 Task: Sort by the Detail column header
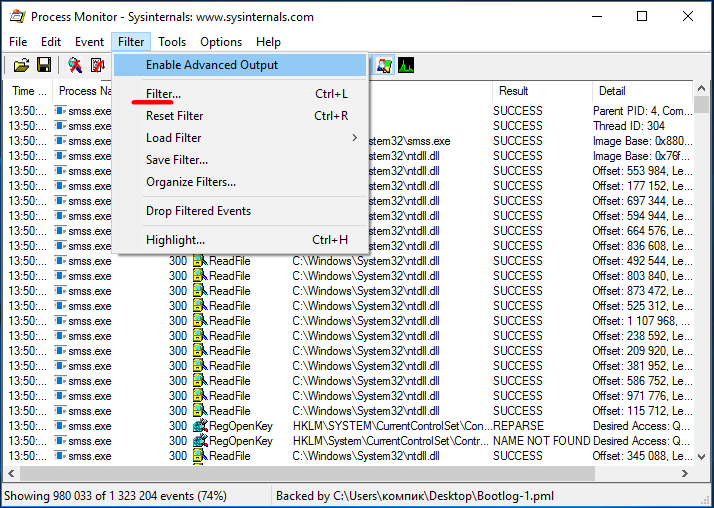(x=643, y=91)
